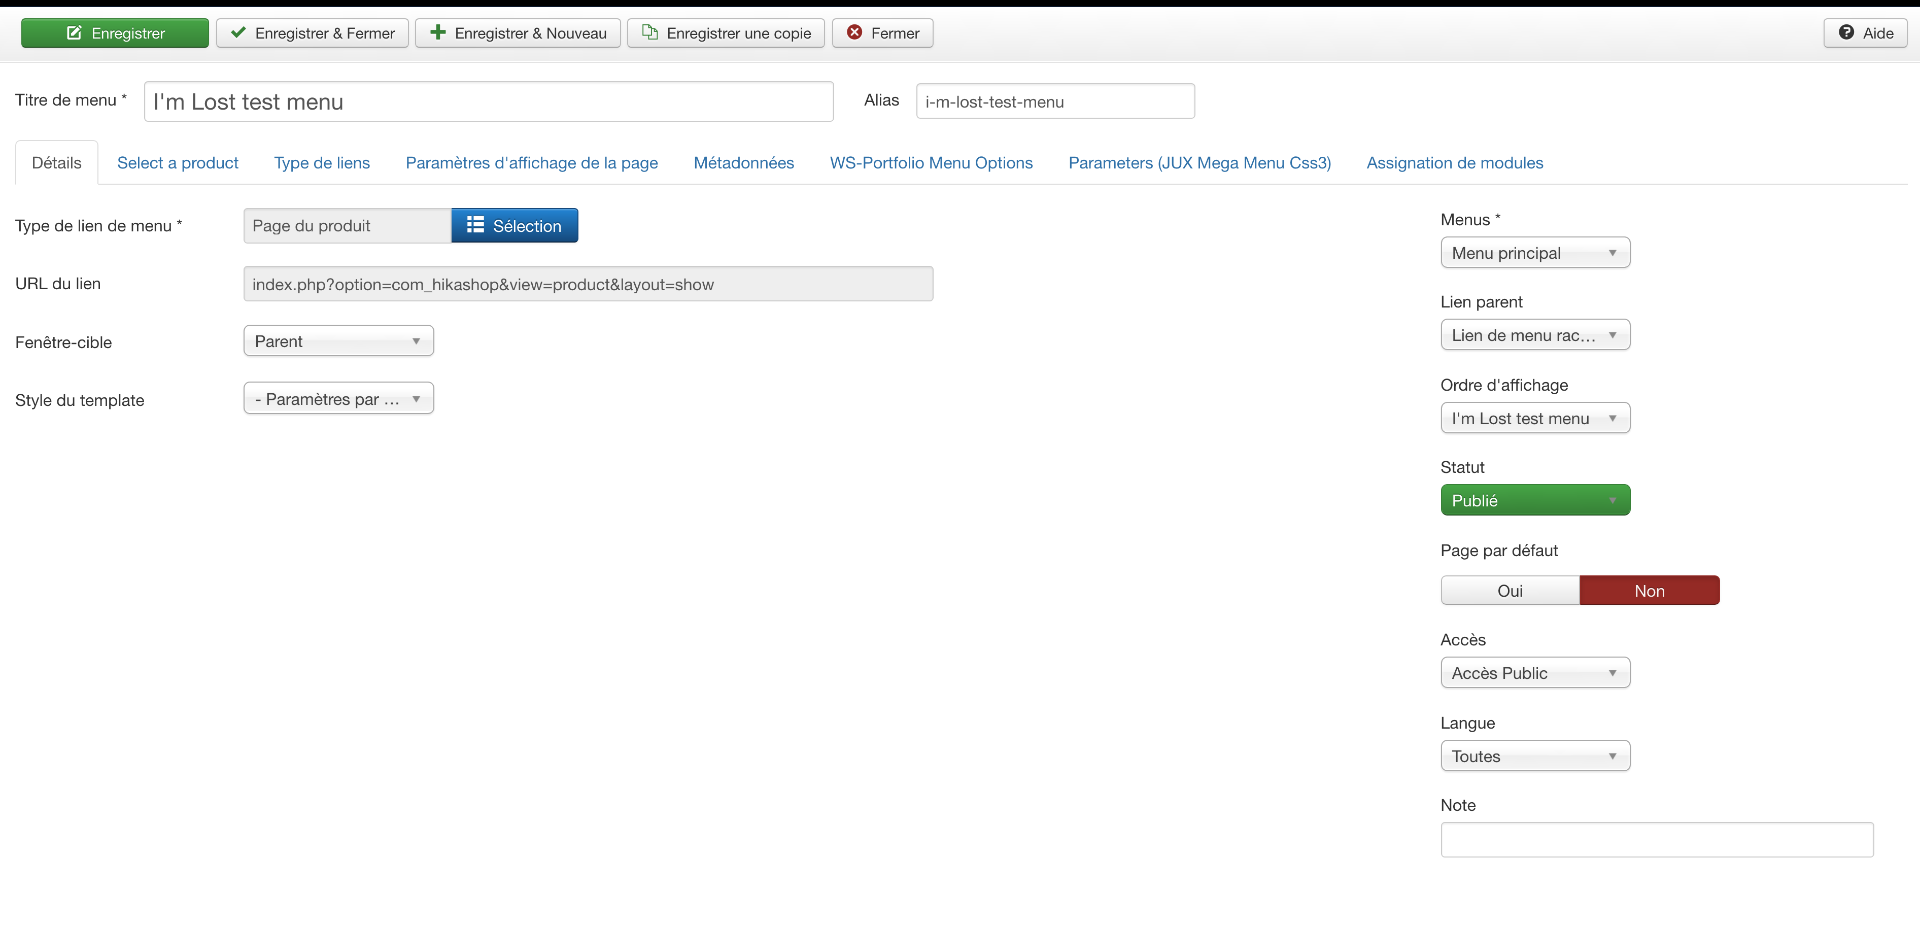The width and height of the screenshot is (1920, 948).
Task: Open the Statut Publié dropdown
Action: pos(1535,500)
